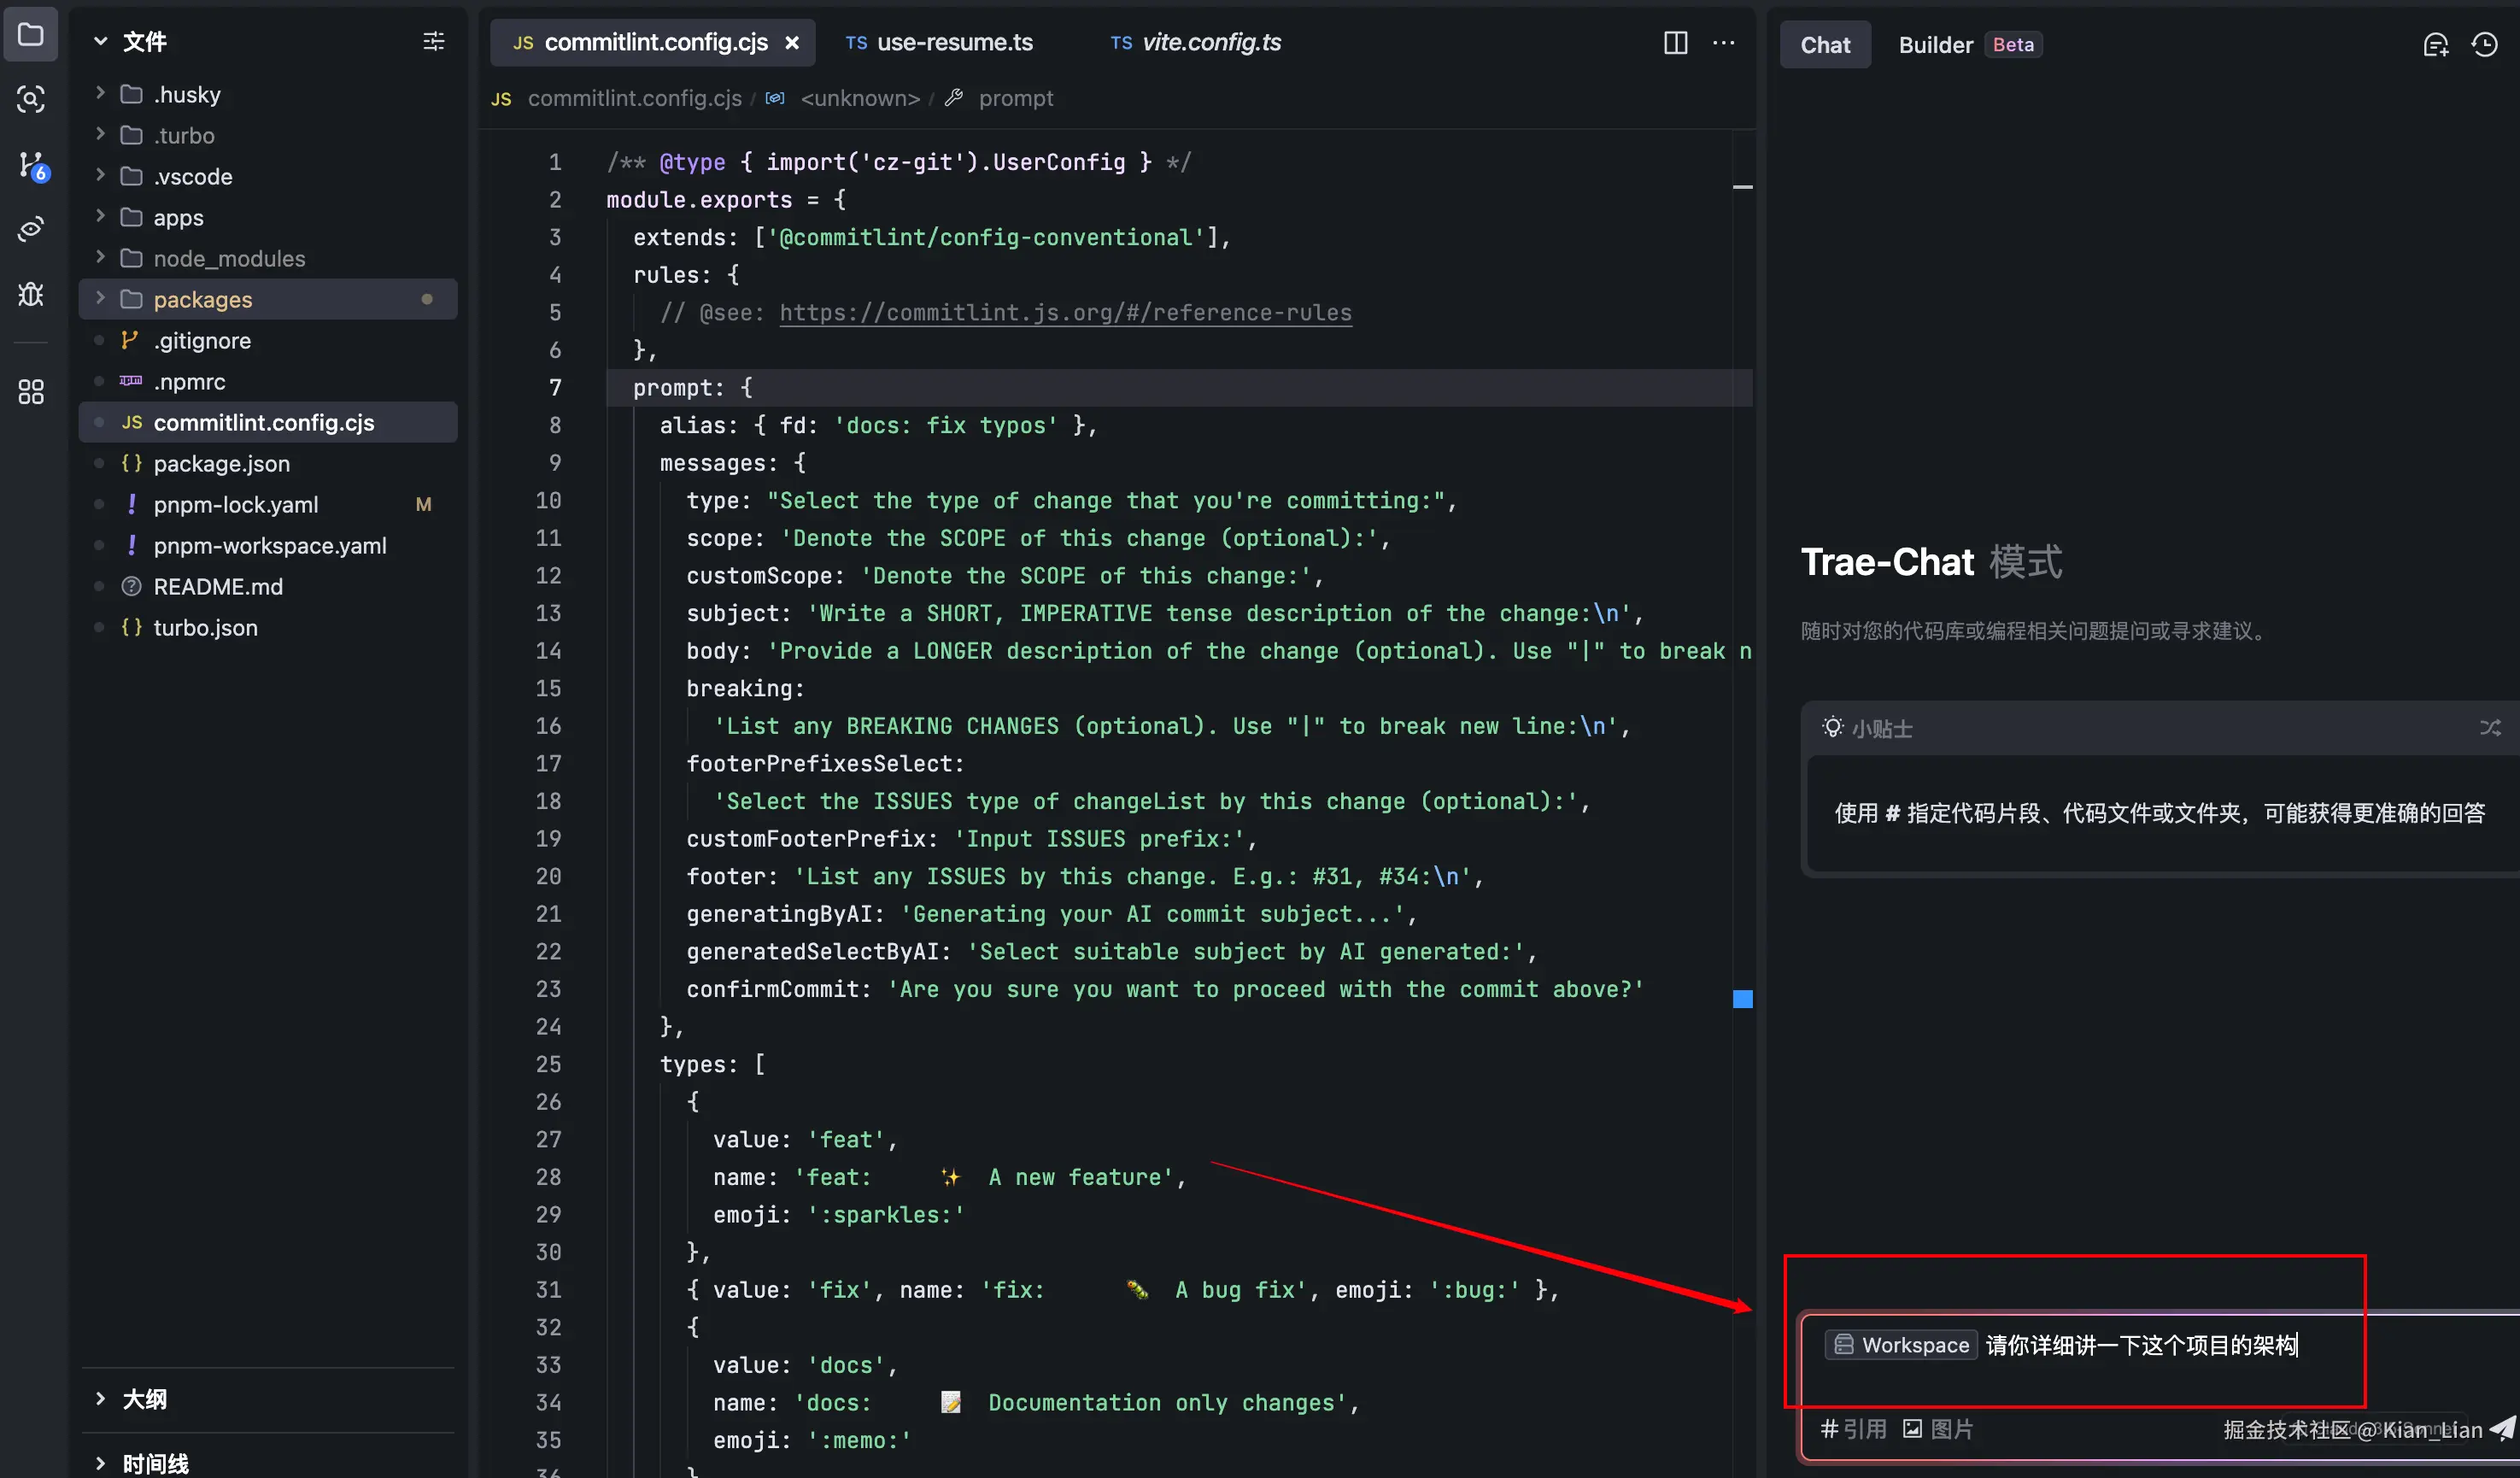The height and width of the screenshot is (1478, 2520).
Task: Open the commitlint reference-rules link
Action: (1065, 313)
